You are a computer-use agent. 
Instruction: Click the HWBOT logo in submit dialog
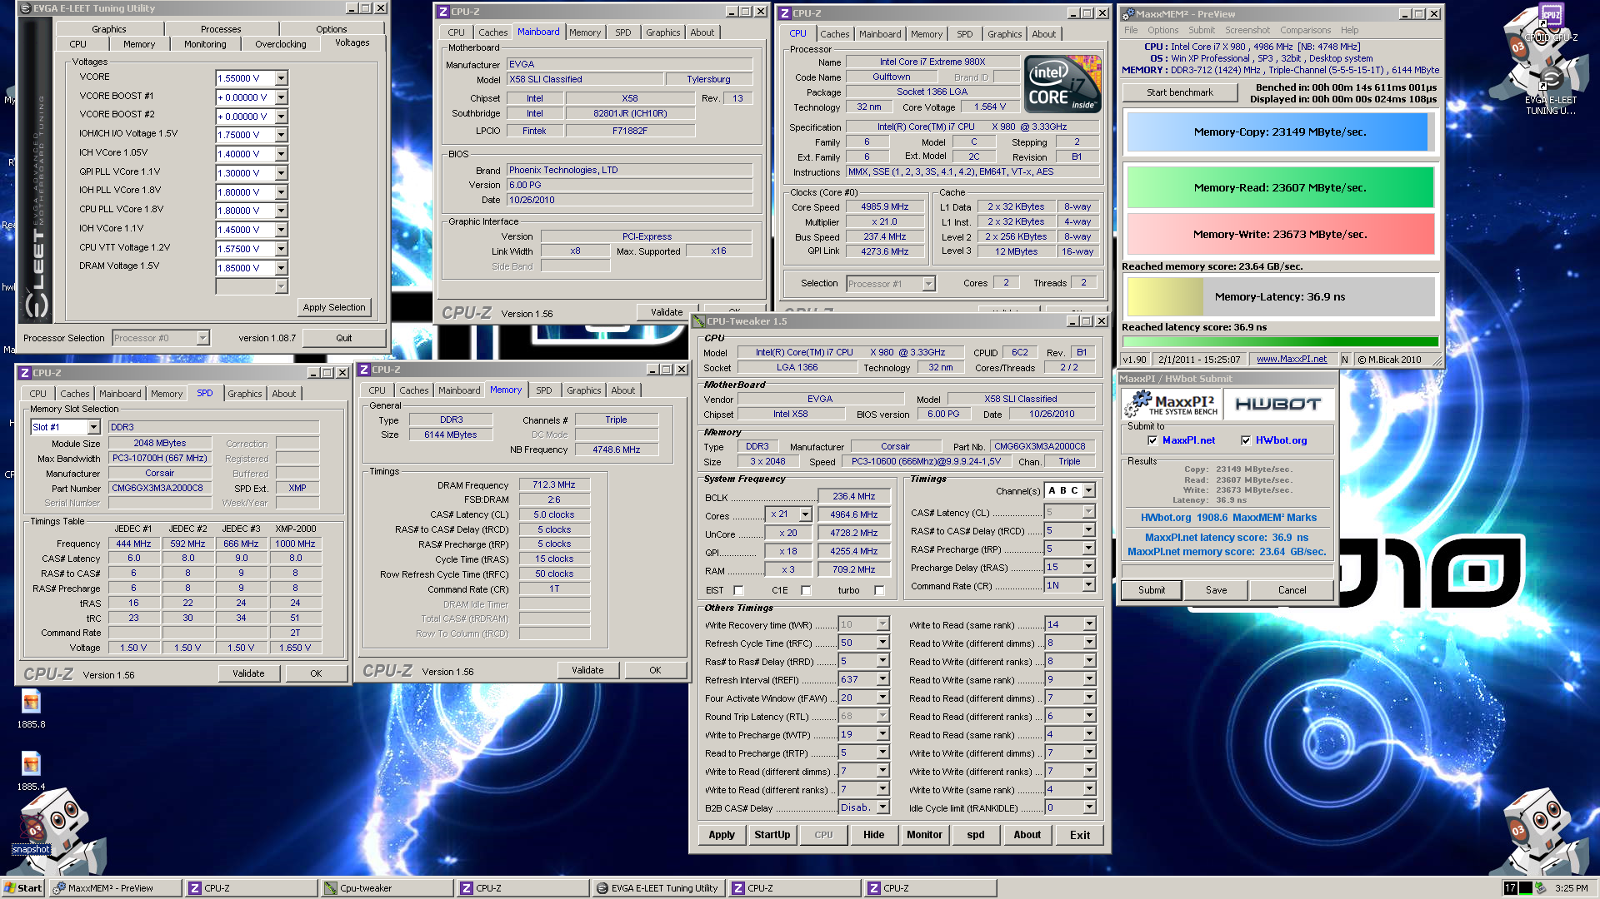point(1279,404)
